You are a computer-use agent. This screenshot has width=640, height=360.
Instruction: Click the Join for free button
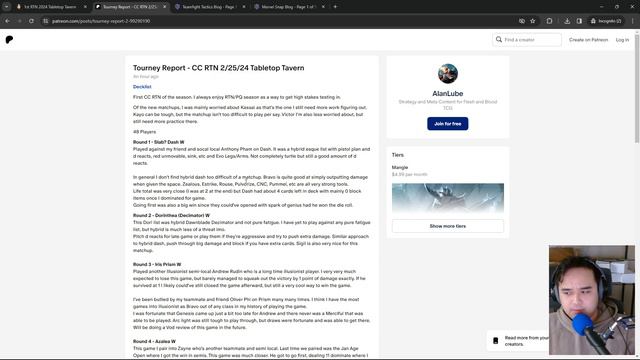(x=448, y=124)
